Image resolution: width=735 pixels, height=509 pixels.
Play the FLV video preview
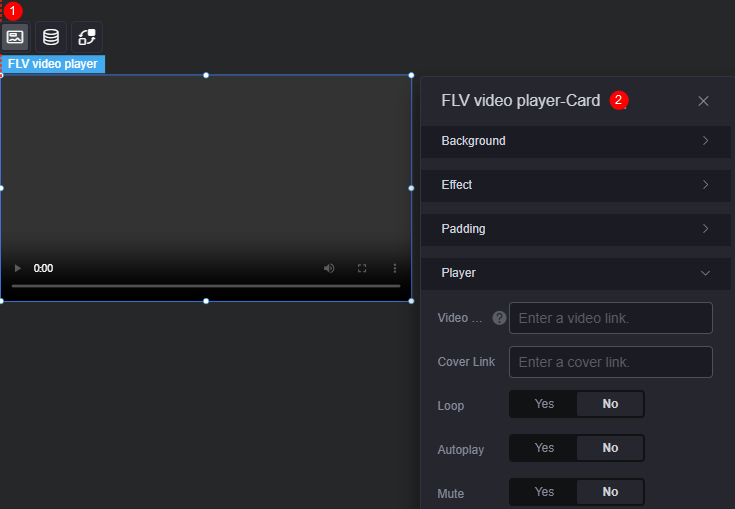[x=18, y=268]
